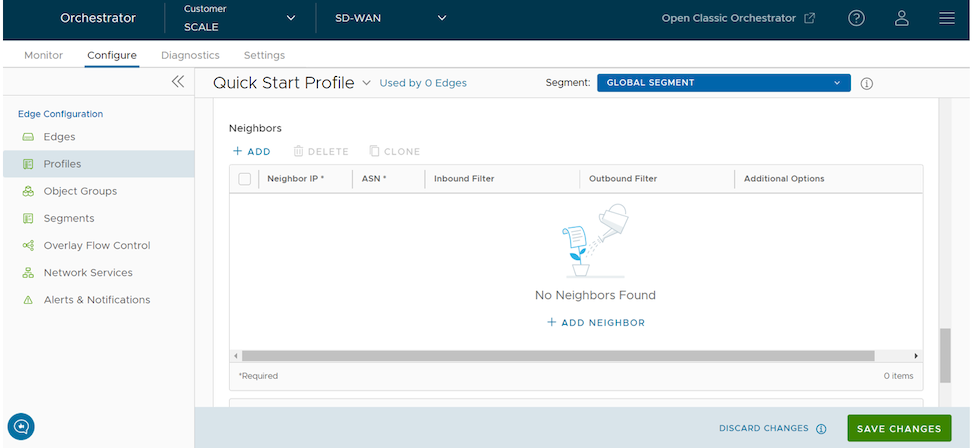Screen dimensions: 972x448
Task: Switch to the Diagnostics tab
Action: point(190,55)
